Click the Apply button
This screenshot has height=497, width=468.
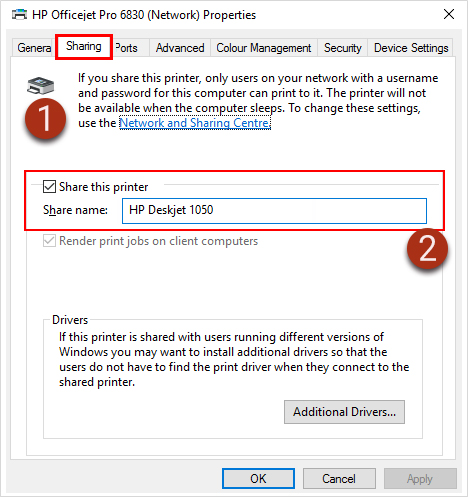click(x=420, y=479)
